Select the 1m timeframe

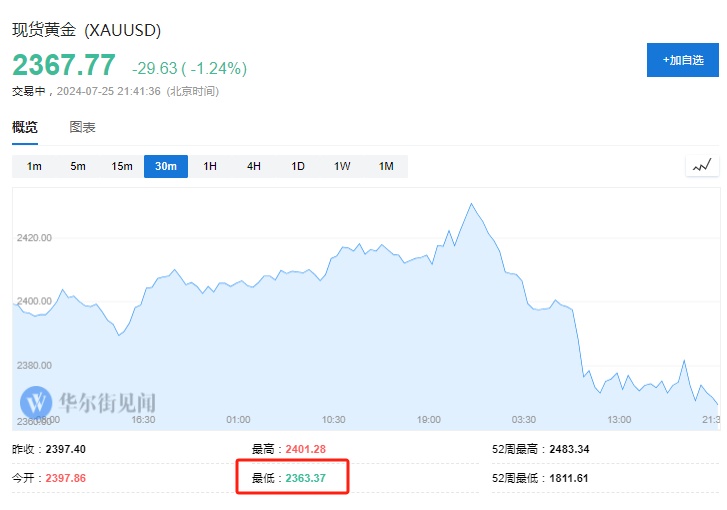click(34, 166)
